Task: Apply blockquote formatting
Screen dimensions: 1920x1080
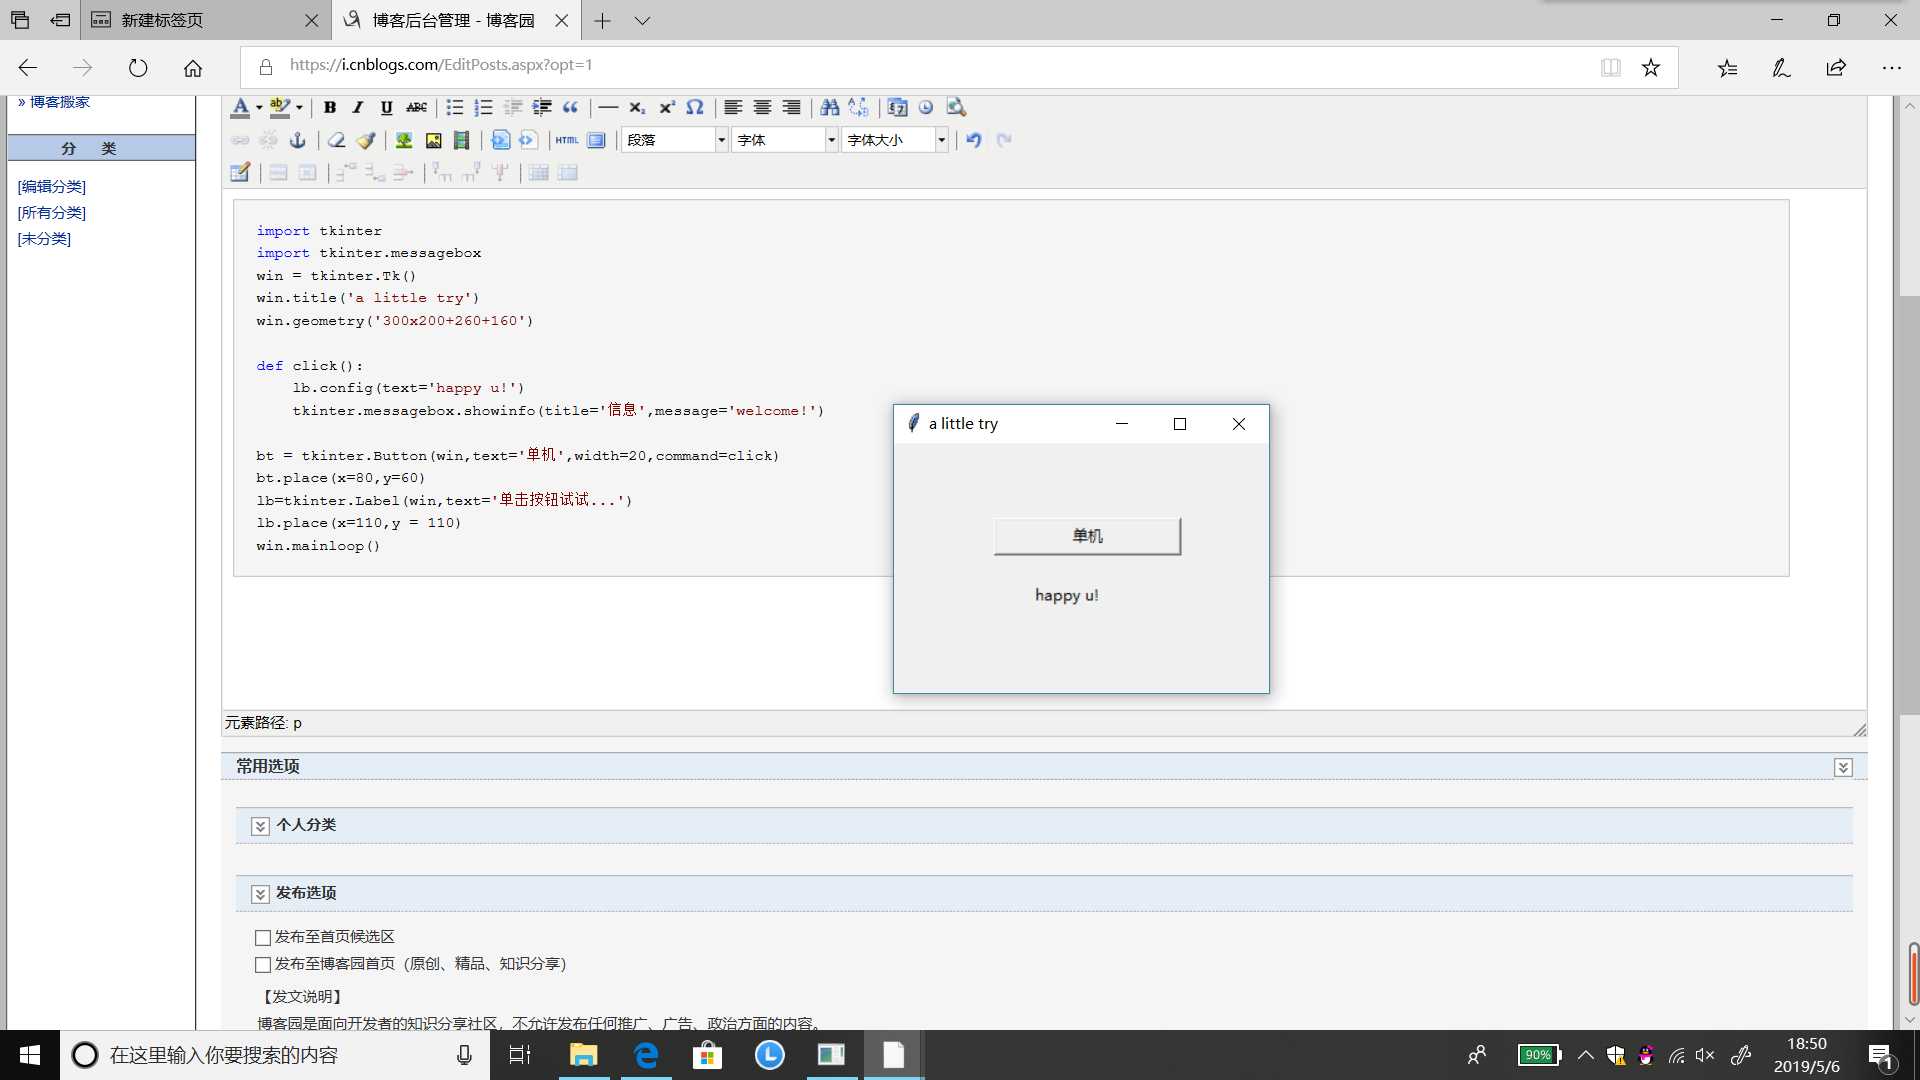Action: click(x=571, y=108)
